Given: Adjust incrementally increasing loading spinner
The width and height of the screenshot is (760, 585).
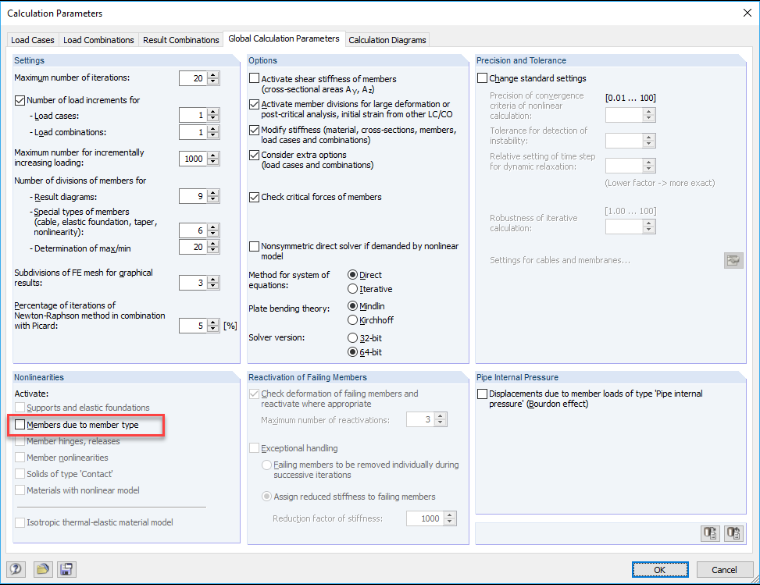Looking at the screenshot, I should [x=213, y=158].
